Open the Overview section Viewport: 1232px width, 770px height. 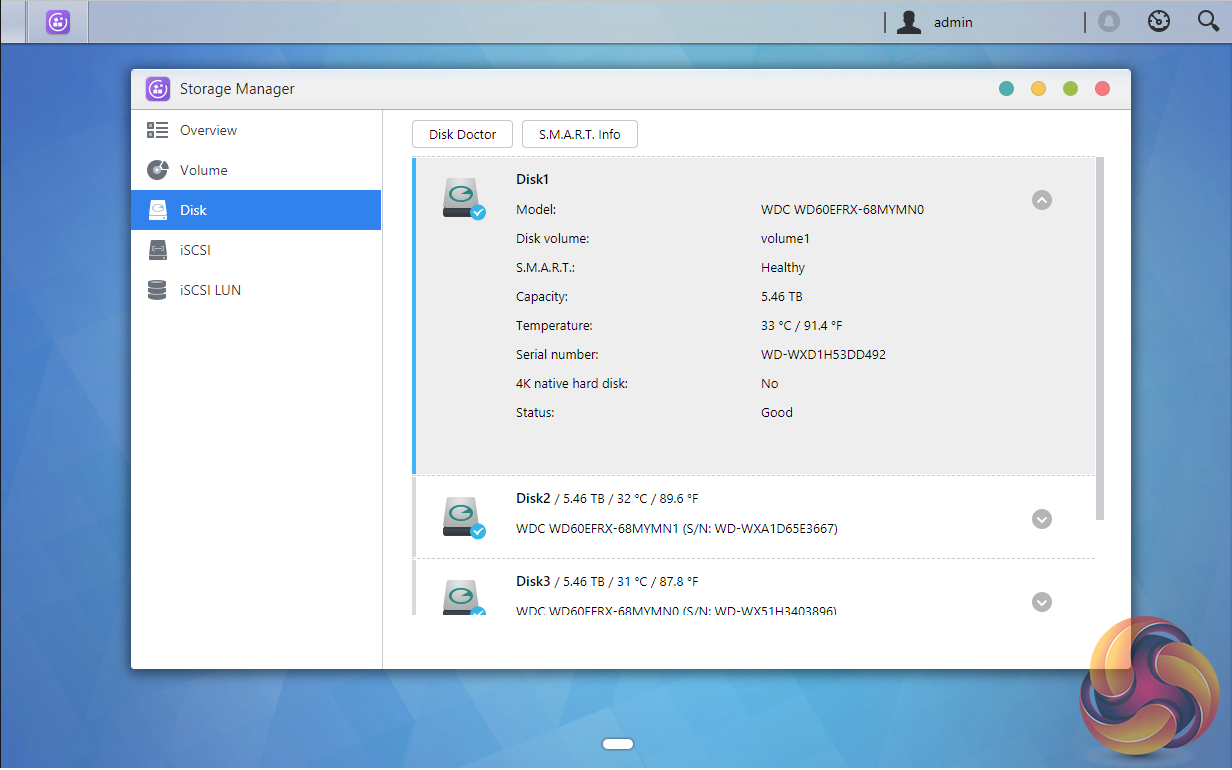tap(208, 130)
